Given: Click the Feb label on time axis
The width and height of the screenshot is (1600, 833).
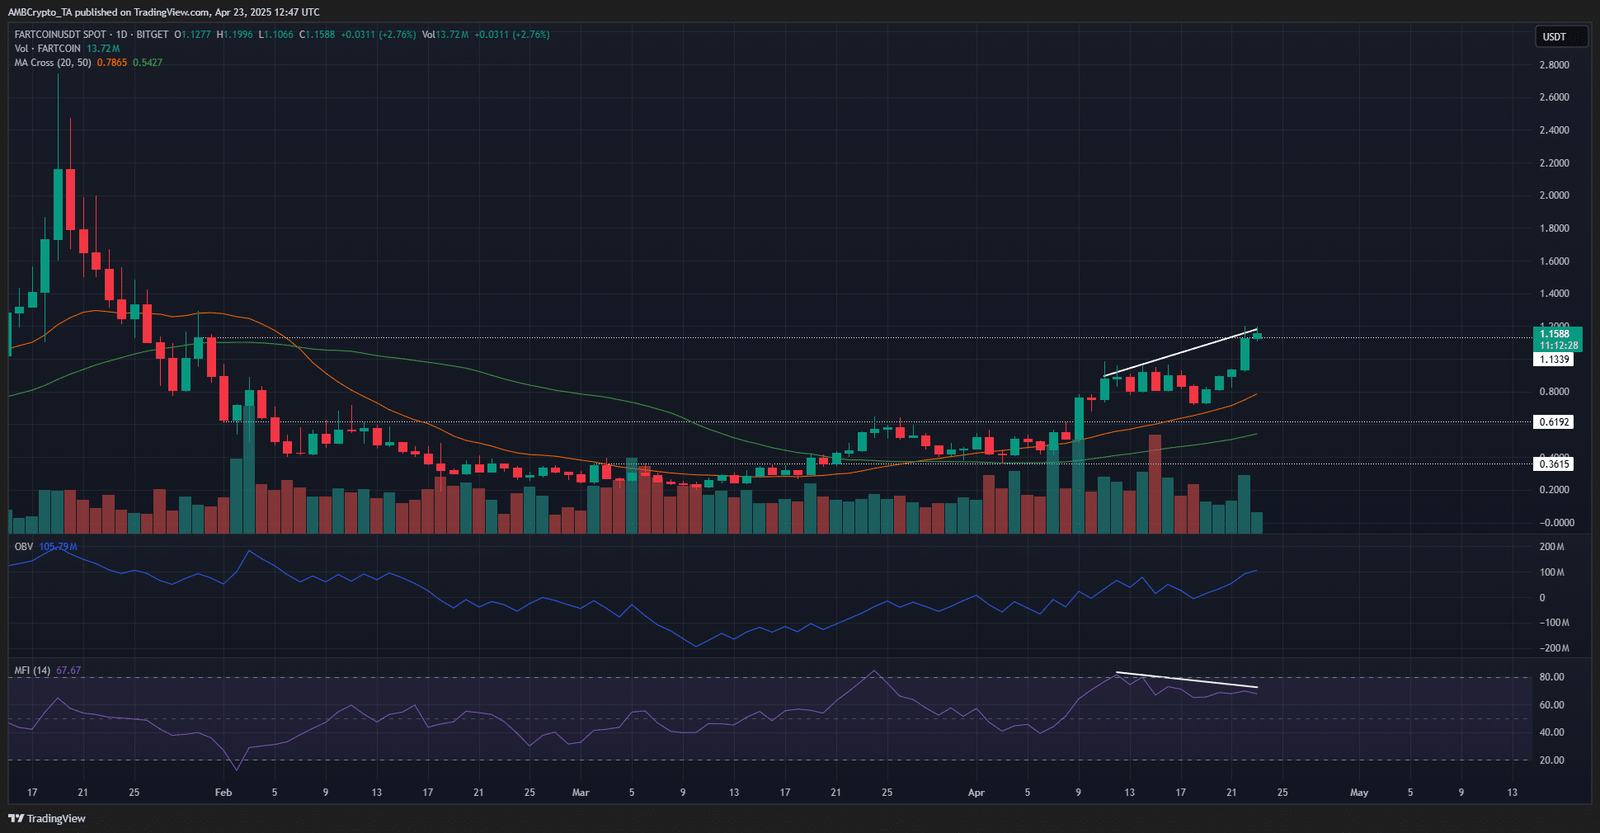Looking at the screenshot, I should pyautogui.click(x=223, y=793).
